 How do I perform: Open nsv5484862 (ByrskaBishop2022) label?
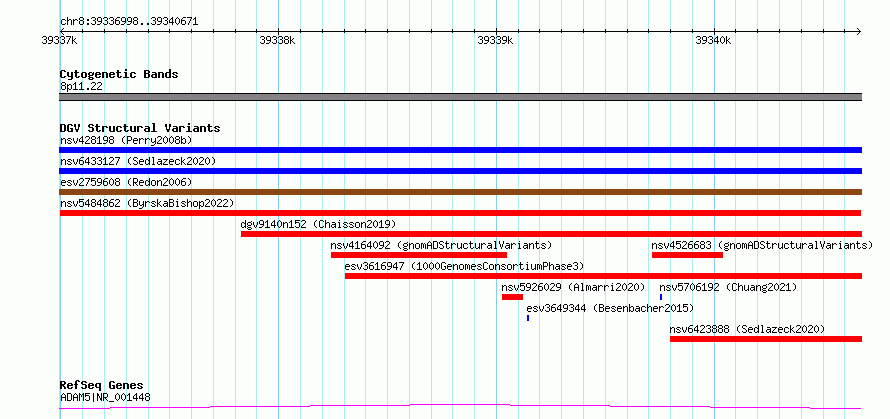(x=147, y=203)
